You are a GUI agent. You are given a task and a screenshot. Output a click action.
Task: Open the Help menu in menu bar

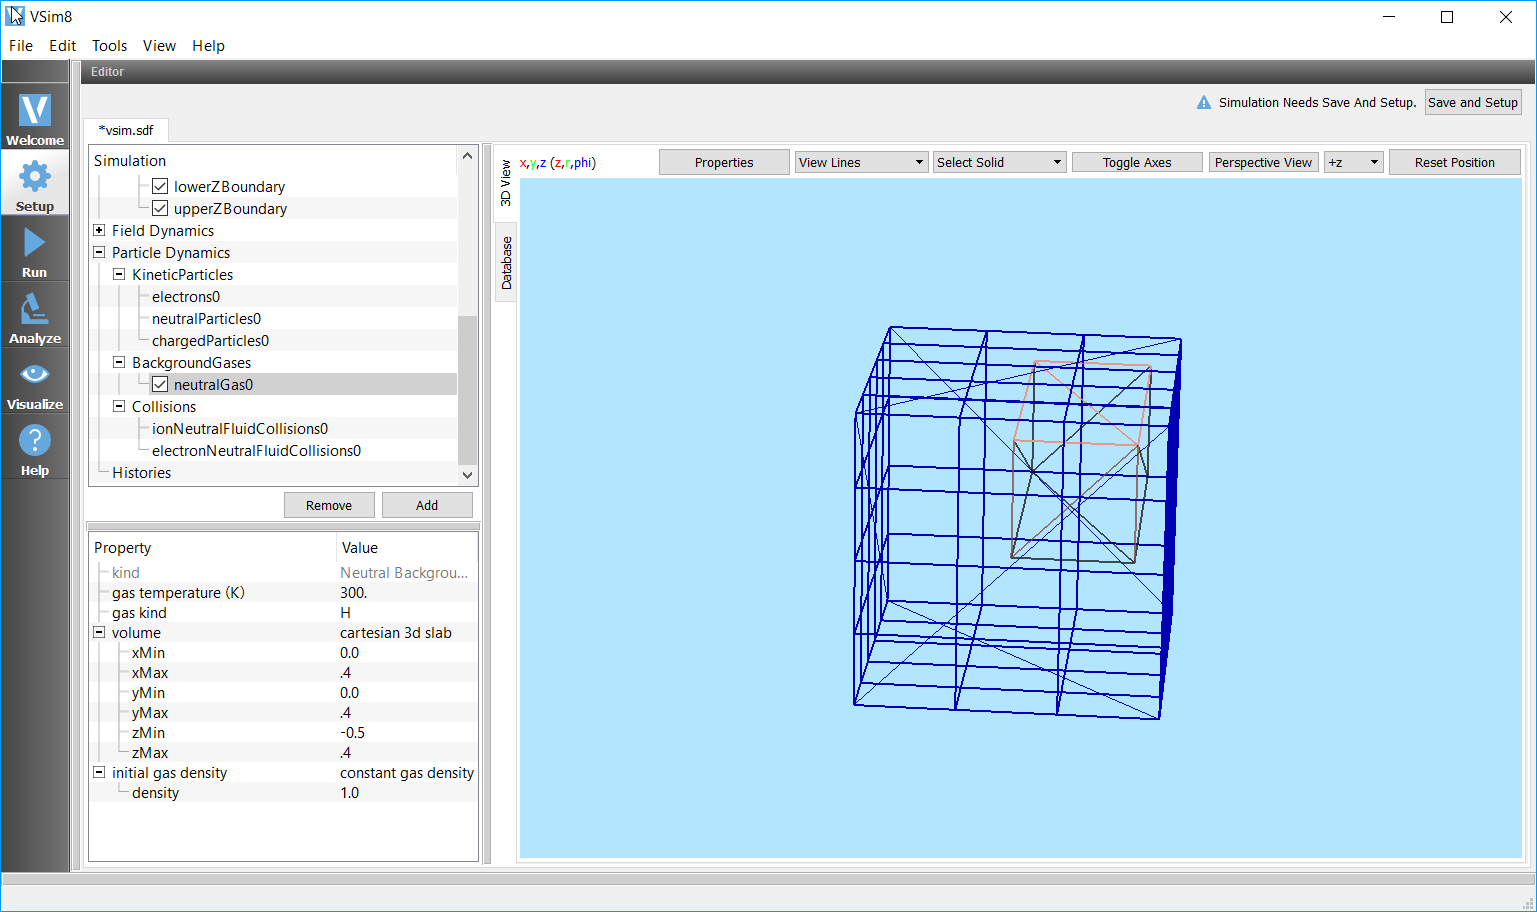point(209,46)
